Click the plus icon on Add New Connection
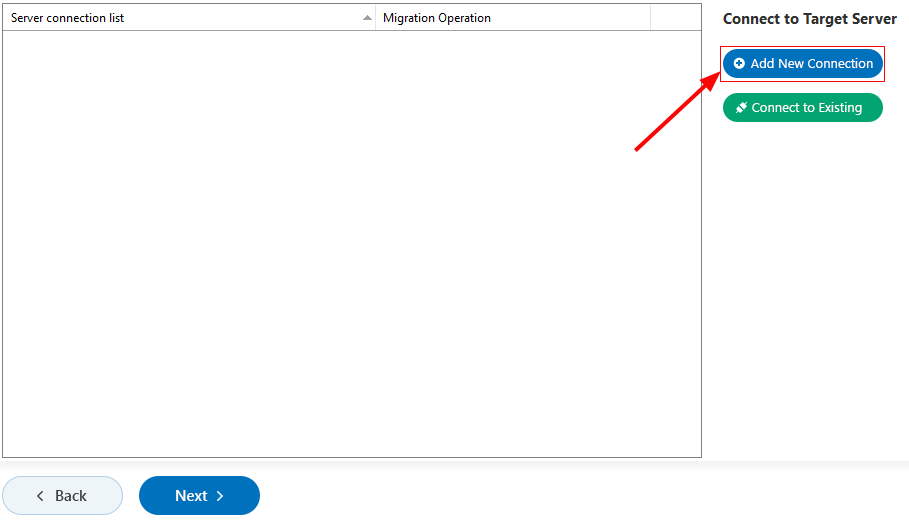This screenshot has height=520, width=909. 739,63
